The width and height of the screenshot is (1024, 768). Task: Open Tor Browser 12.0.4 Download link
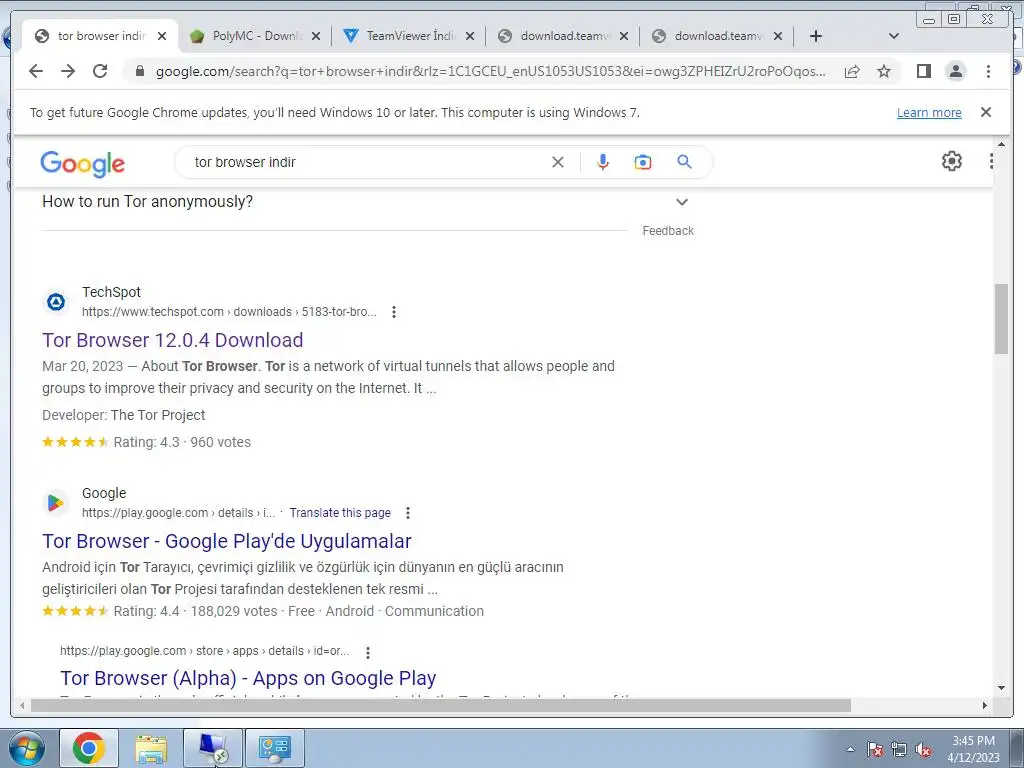pos(172,340)
